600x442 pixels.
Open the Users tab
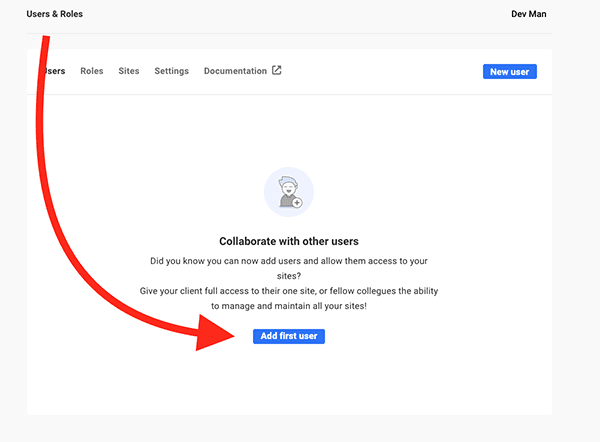click(x=55, y=71)
